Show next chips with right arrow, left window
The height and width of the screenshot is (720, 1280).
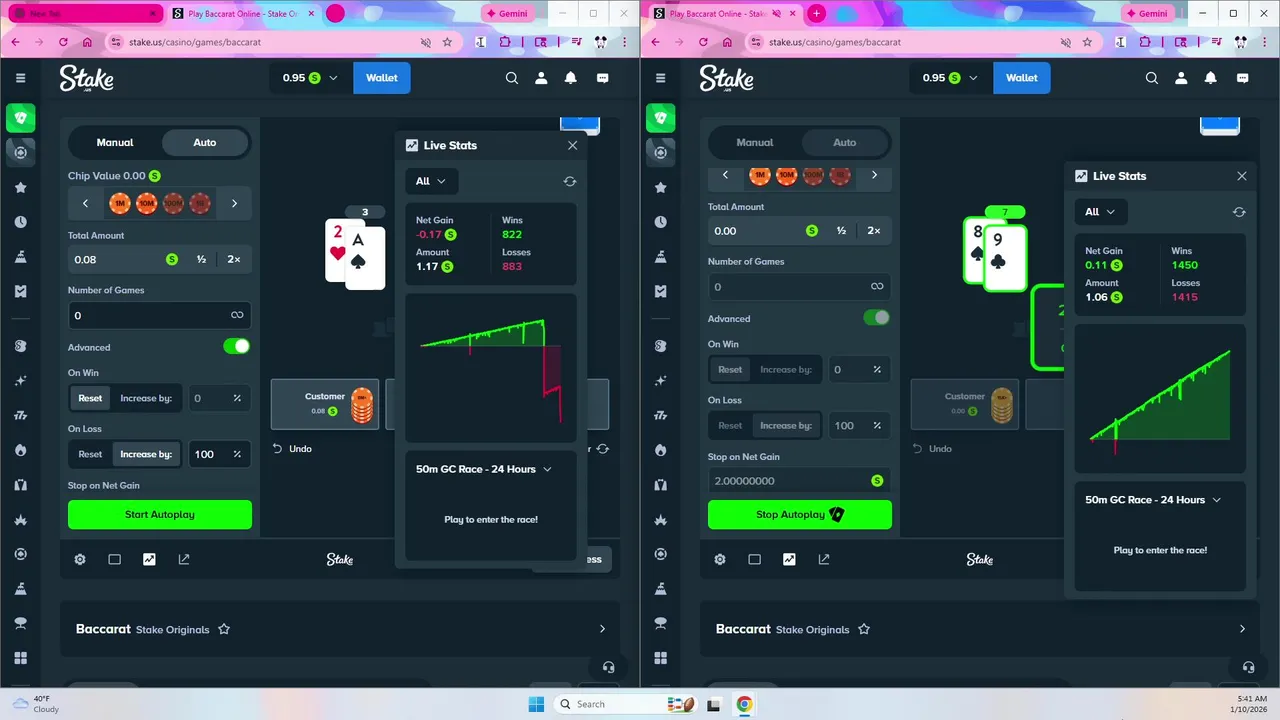(x=234, y=203)
